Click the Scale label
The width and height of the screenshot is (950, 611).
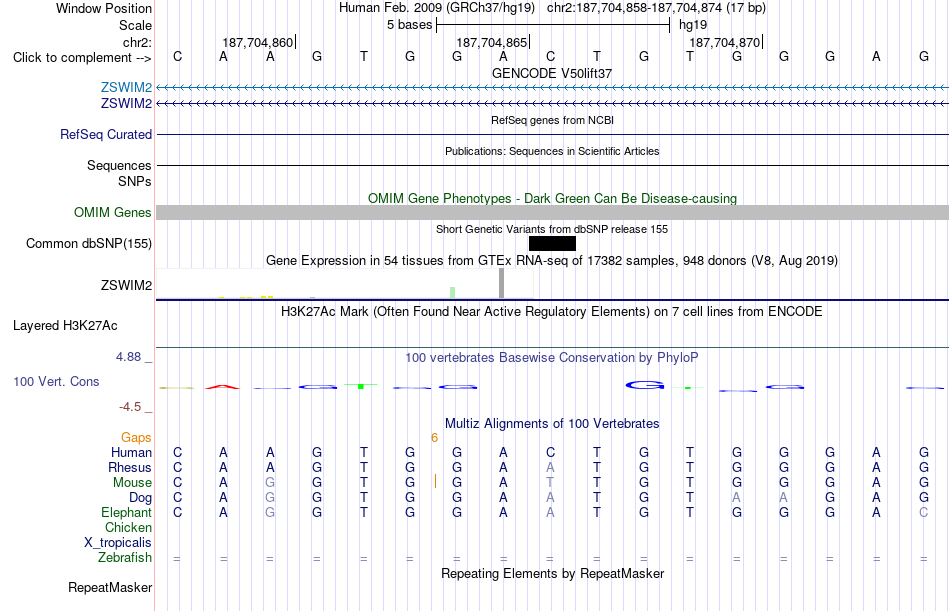click(136, 25)
